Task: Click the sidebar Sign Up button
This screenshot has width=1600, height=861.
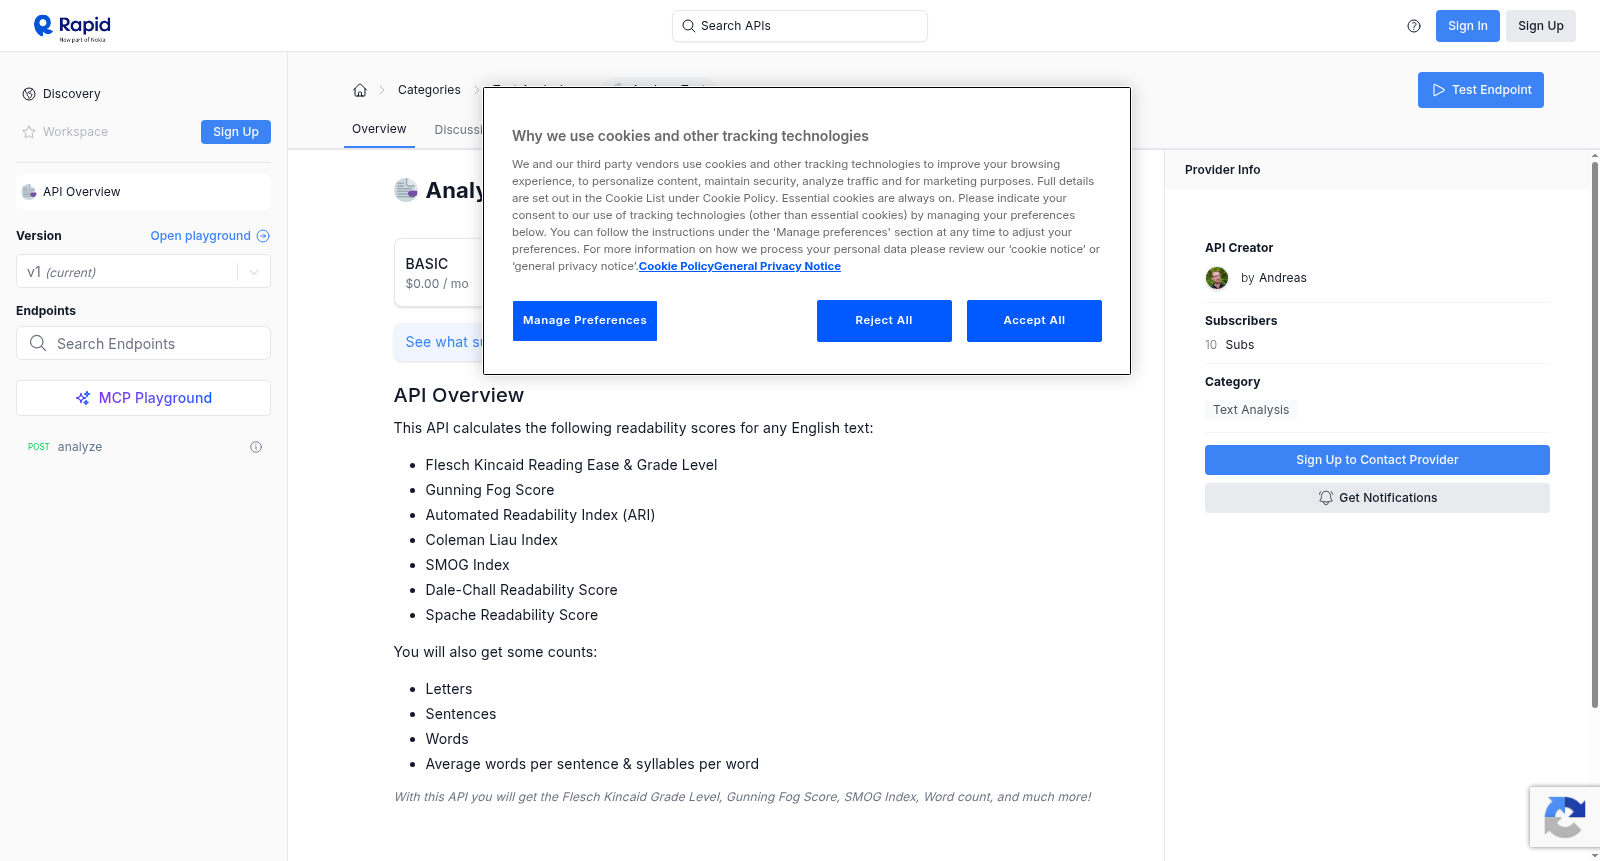Action: 236,132
